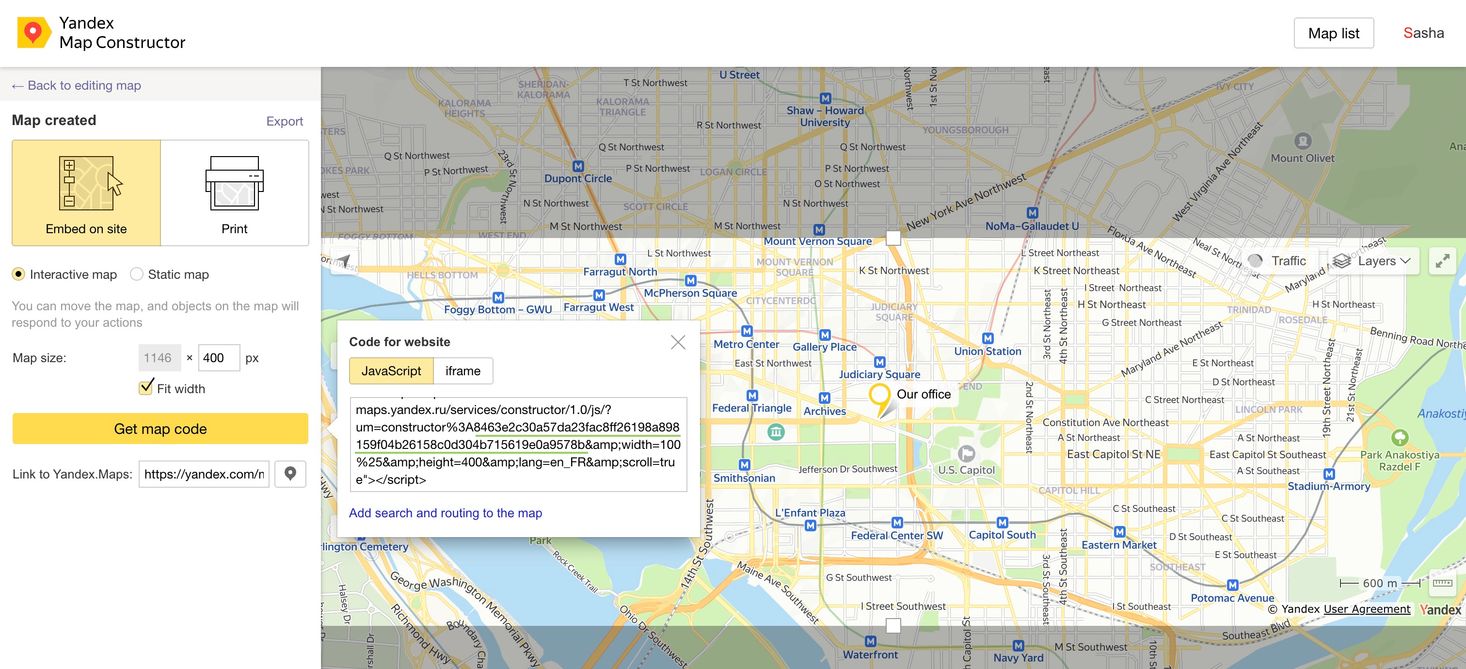This screenshot has height=669, width=1466.
Task: Click the Link to Yandex.Maps URL field
Action: tap(204, 474)
